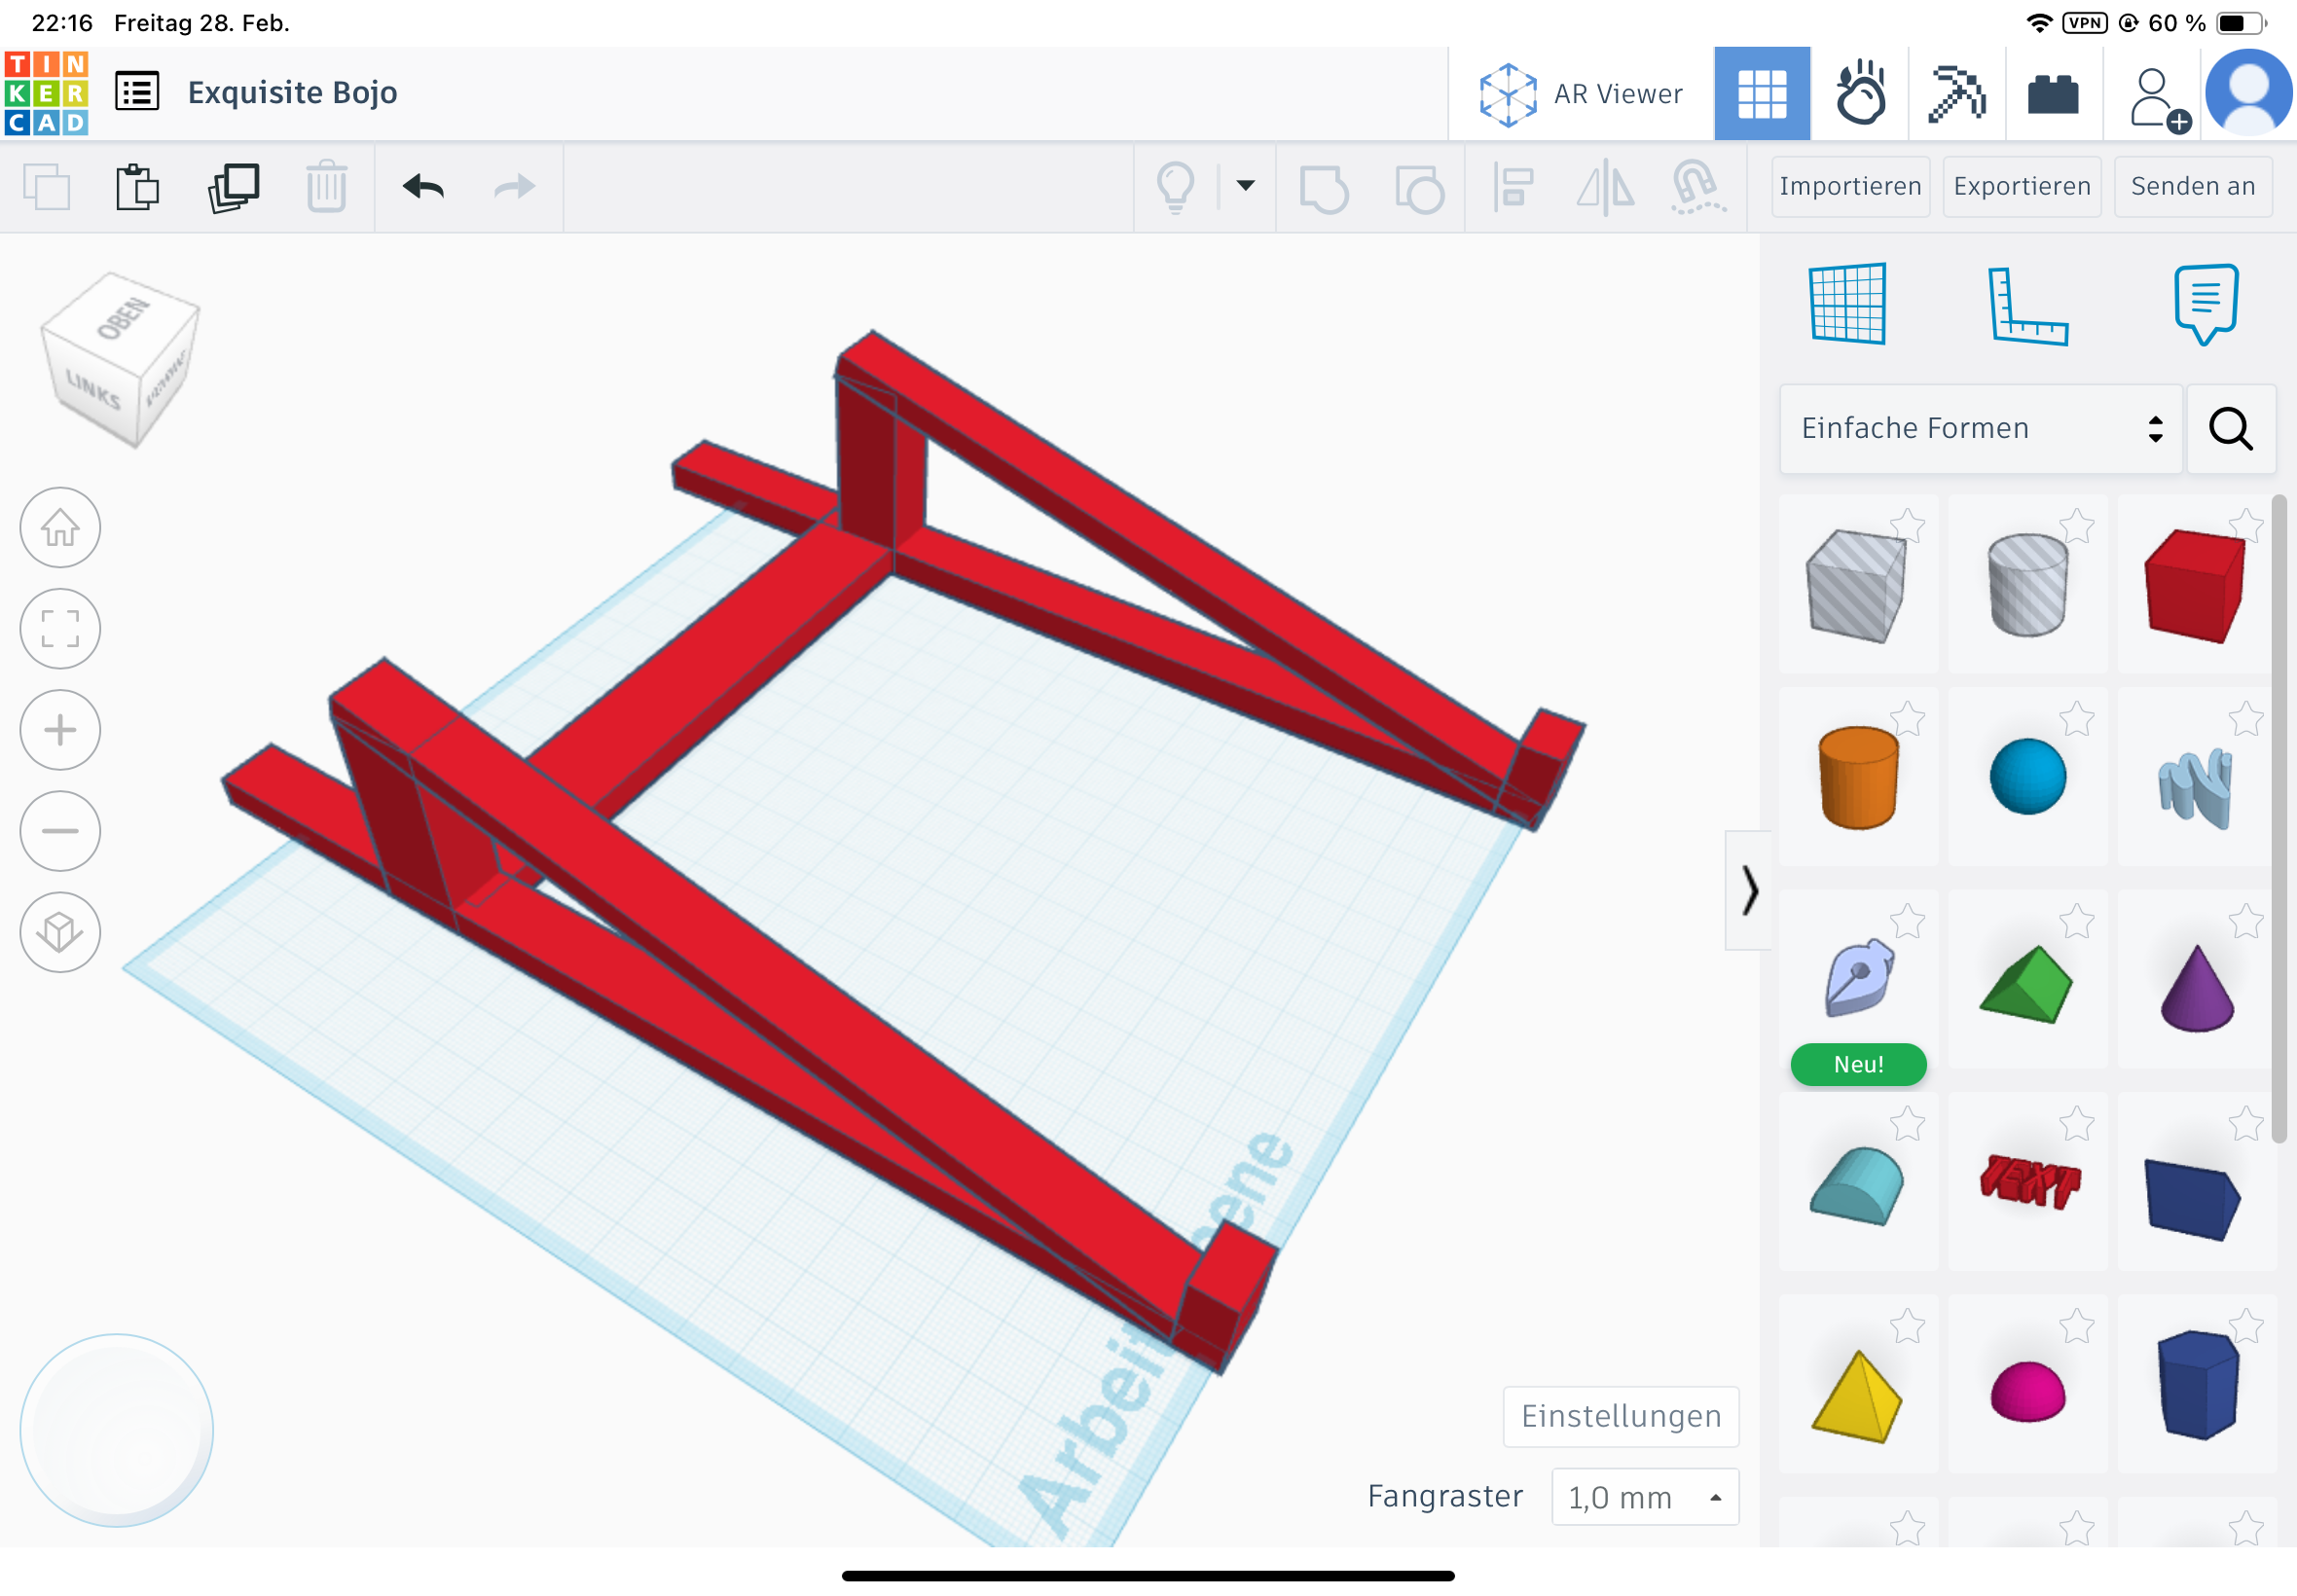
Task: Duplicate and repeat the shape
Action: pyautogui.click(x=233, y=187)
